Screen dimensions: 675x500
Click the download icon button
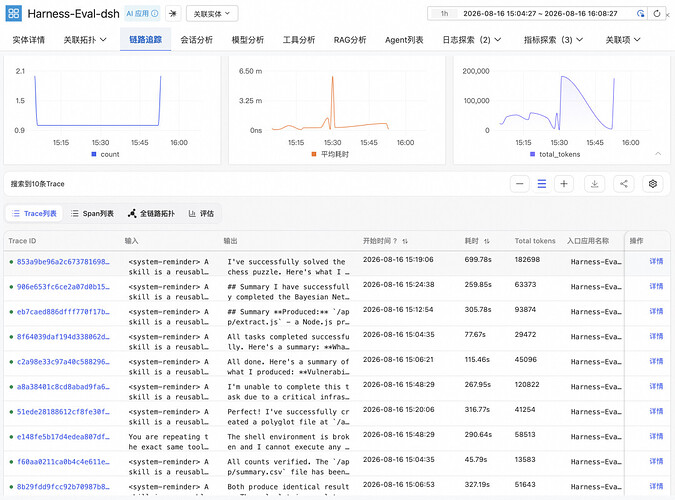coord(594,184)
